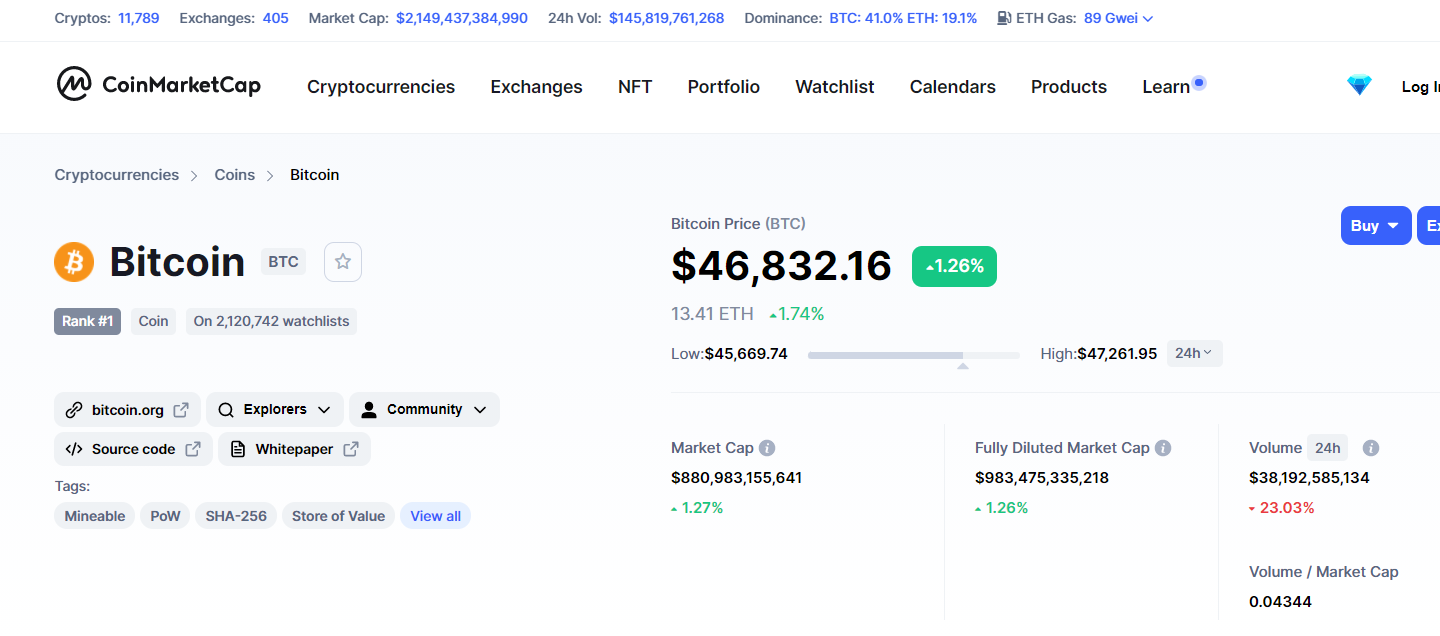1440x636 pixels.
Task: Open the 24h range dropdown by High price
Action: [x=1194, y=353]
